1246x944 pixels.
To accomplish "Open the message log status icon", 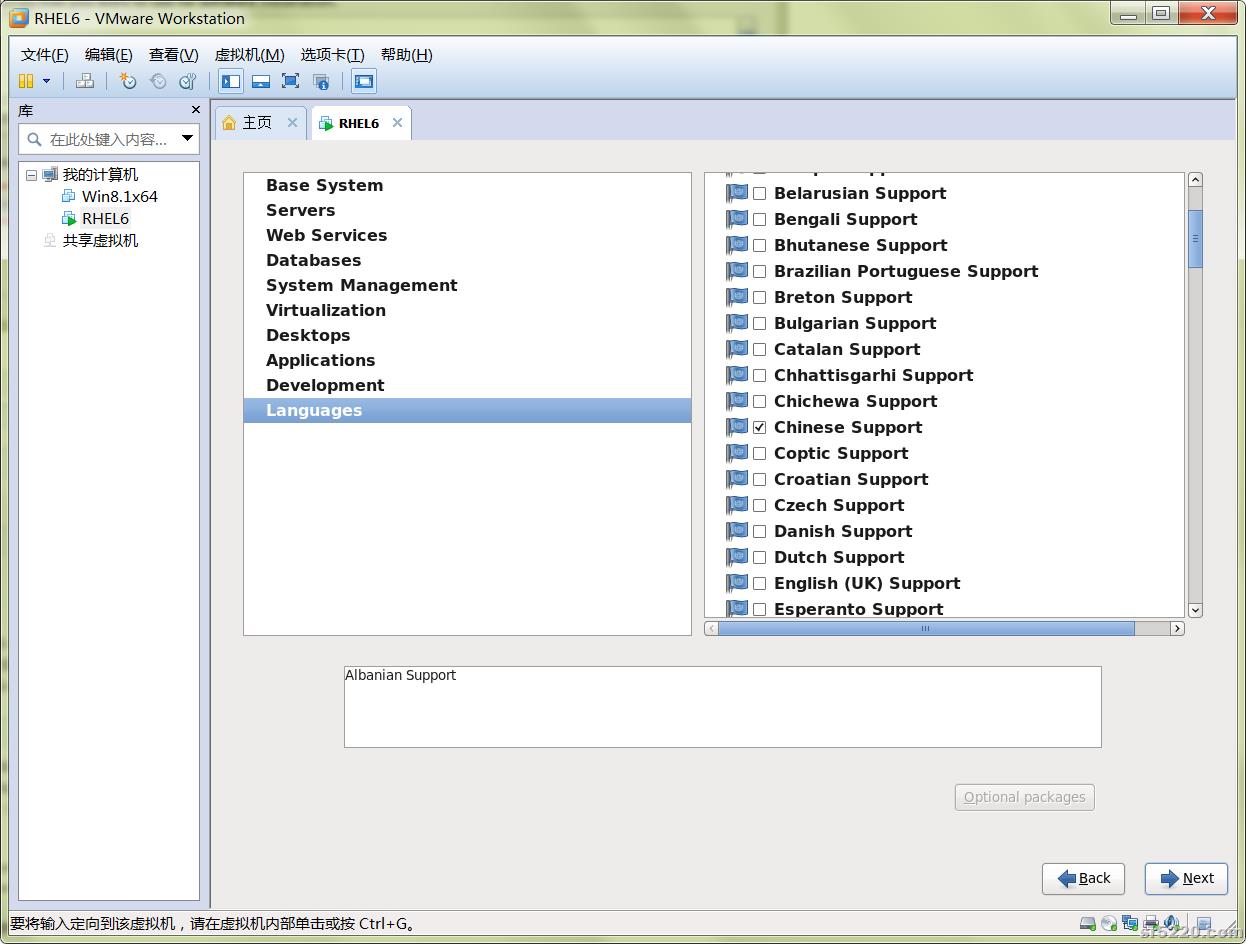I will (1204, 923).
